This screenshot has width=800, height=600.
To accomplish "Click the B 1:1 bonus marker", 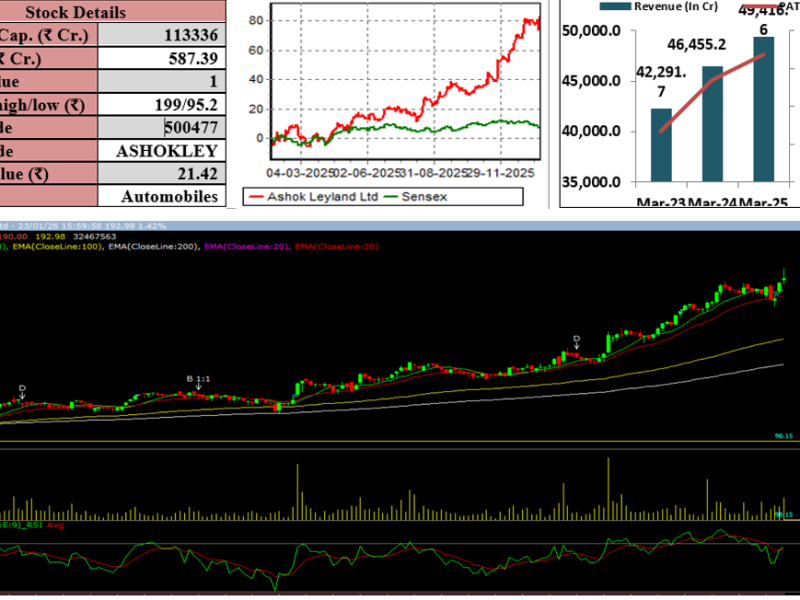I will (x=197, y=379).
